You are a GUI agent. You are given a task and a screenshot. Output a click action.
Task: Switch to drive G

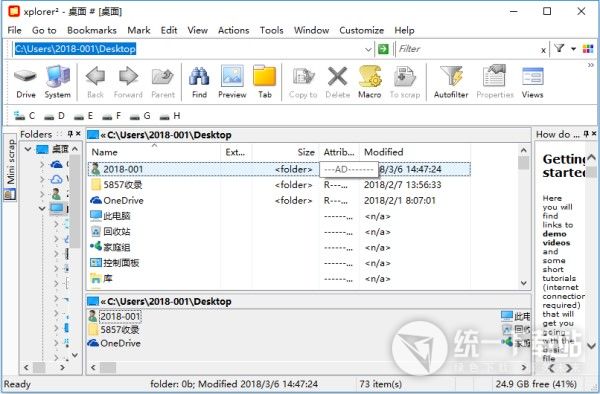click(x=140, y=116)
